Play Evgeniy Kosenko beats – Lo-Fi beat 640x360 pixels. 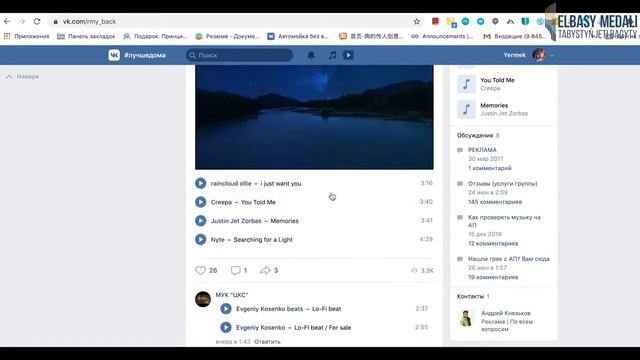(x=226, y=309)
